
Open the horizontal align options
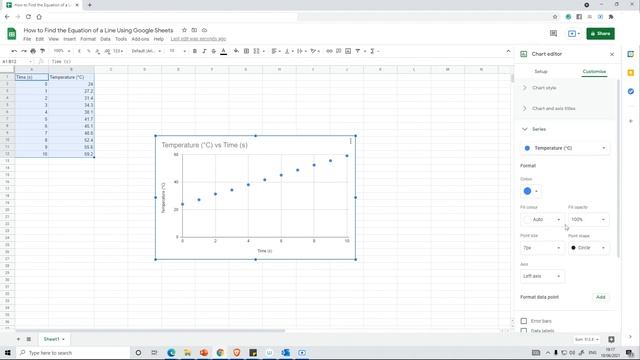pos(276,51)
